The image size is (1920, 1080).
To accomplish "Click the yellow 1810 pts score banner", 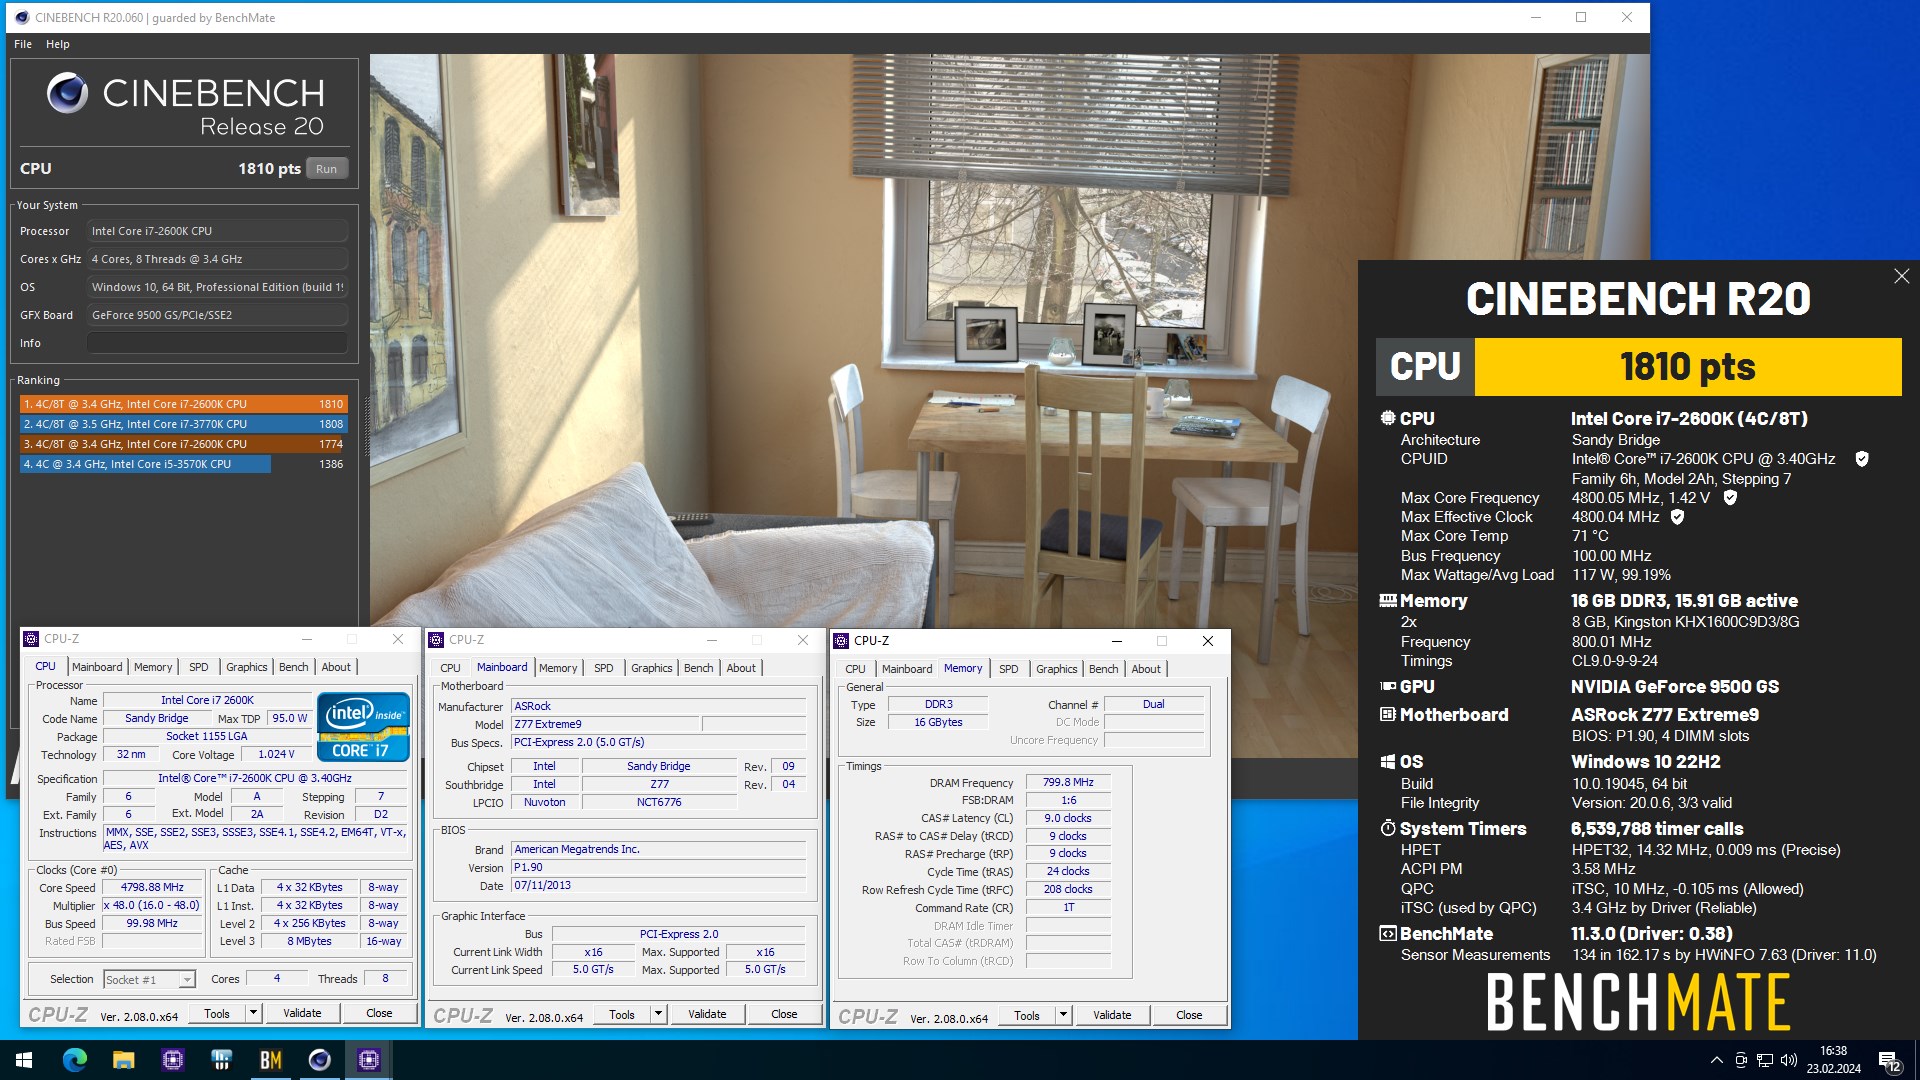I will (1688, 367).
